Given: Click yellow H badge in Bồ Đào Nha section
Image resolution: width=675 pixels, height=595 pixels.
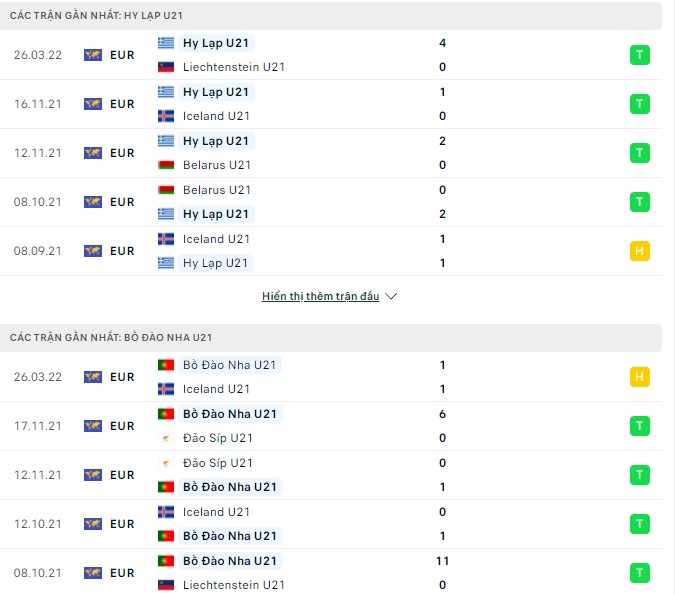Looking at the screenshot, I should coord(640,377).
